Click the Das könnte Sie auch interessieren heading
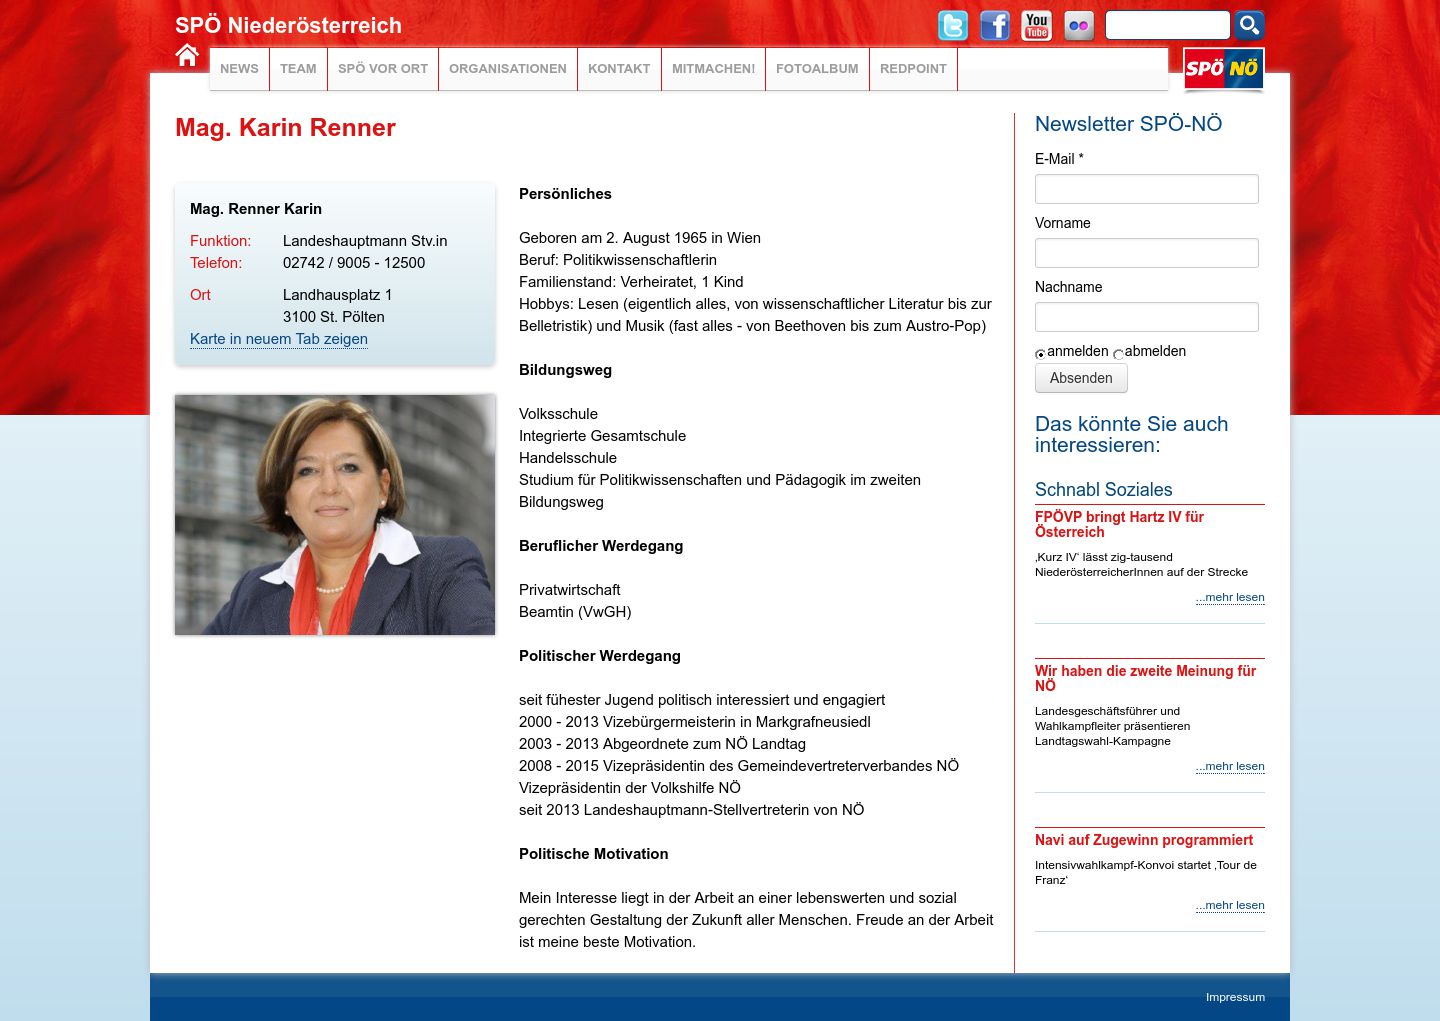 tap(1131, 434)
